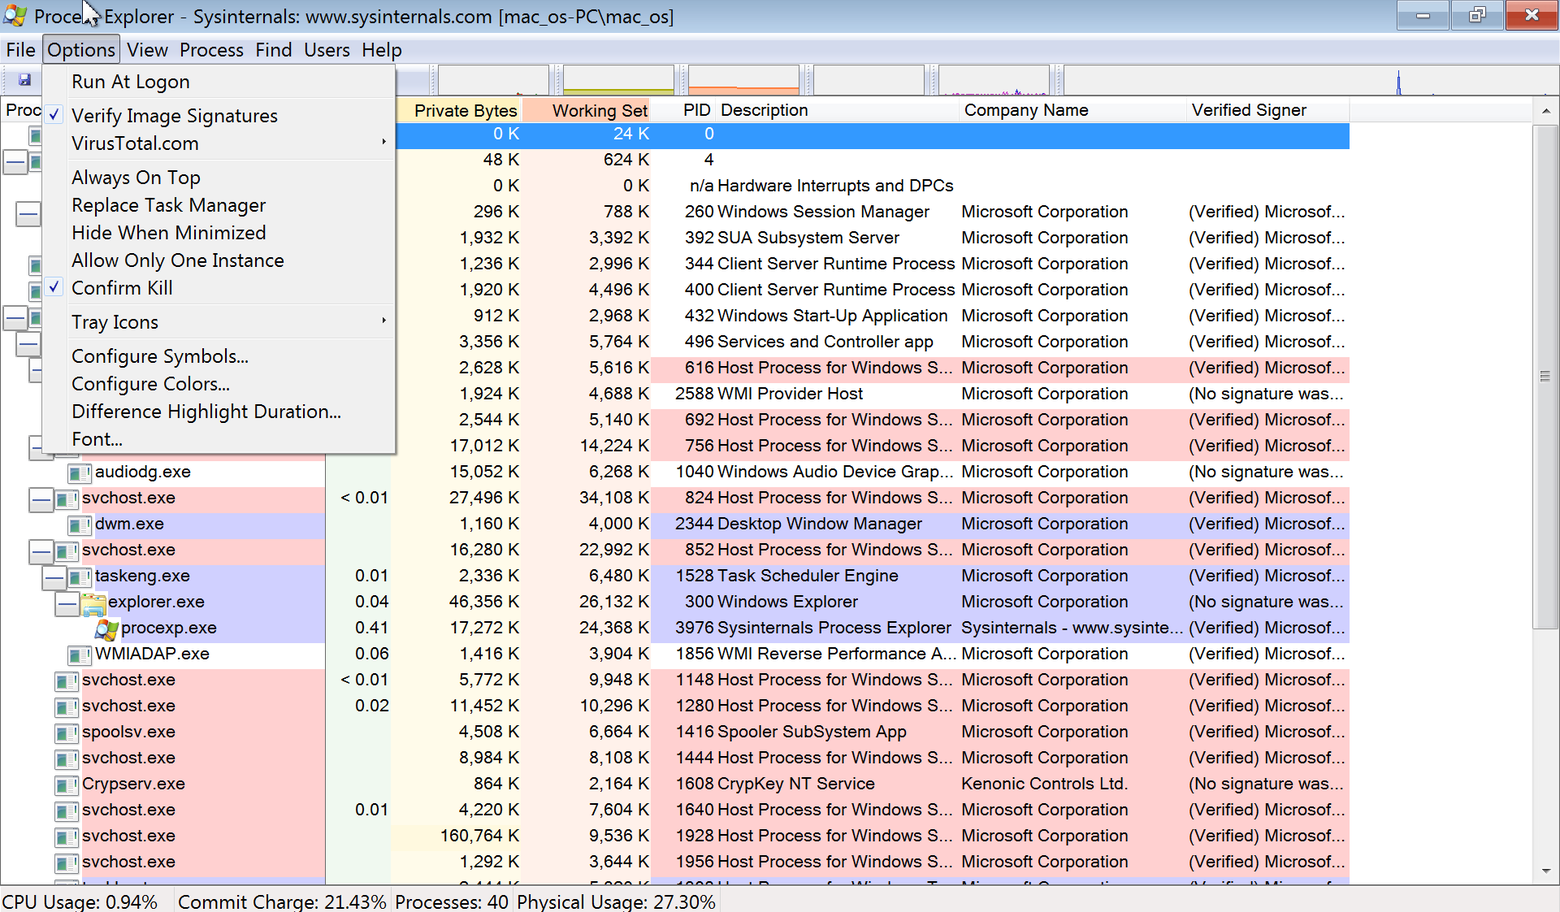Open Difference Highlight Duration... dialog
This screenshot has height=912, width=1560.
pos(219,411)
